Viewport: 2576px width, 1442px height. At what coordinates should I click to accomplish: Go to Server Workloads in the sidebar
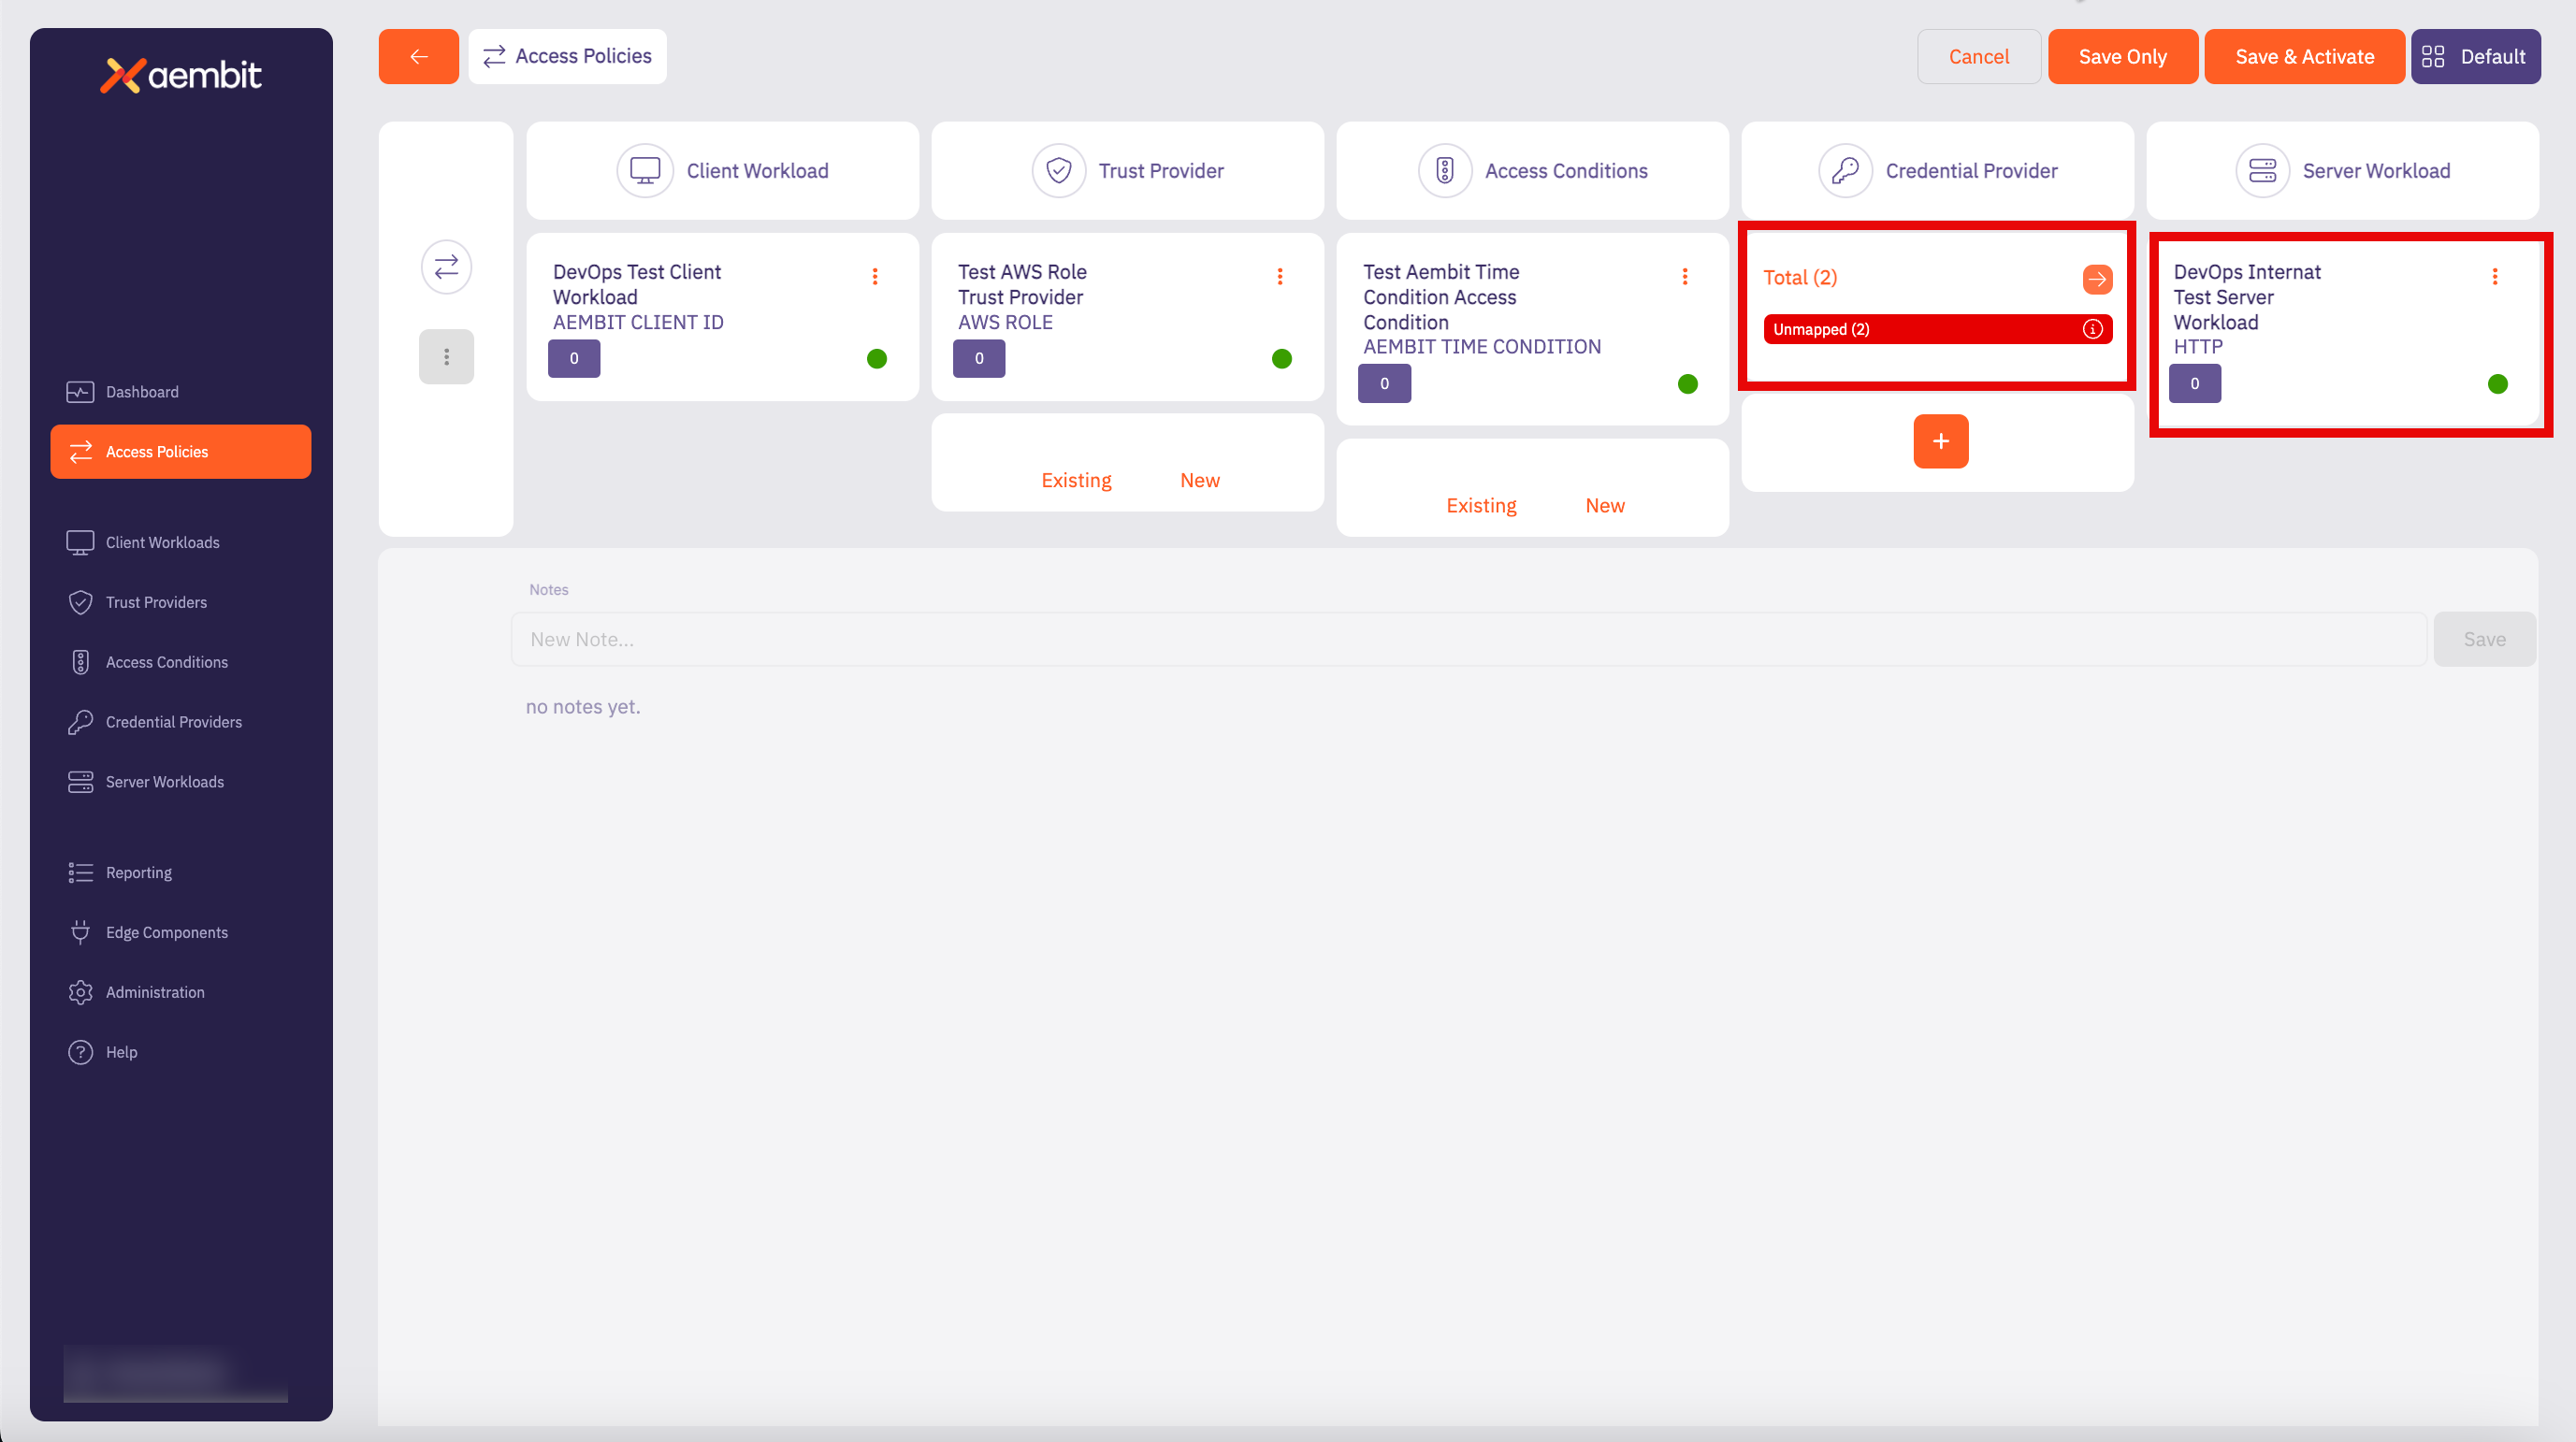pyautogui.click(x=180, y=782)
